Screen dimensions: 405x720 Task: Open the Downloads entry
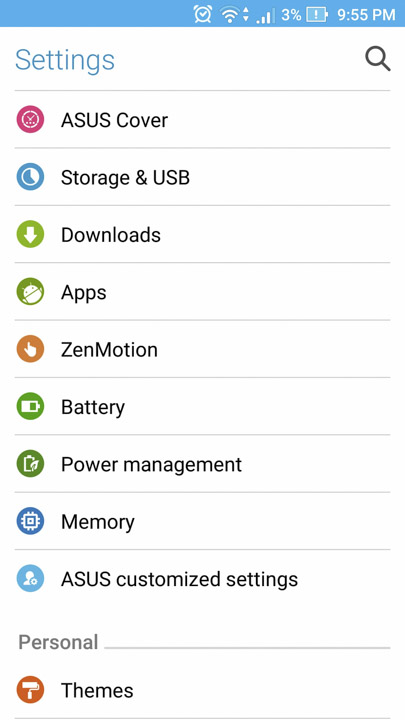tap(202, 234)
